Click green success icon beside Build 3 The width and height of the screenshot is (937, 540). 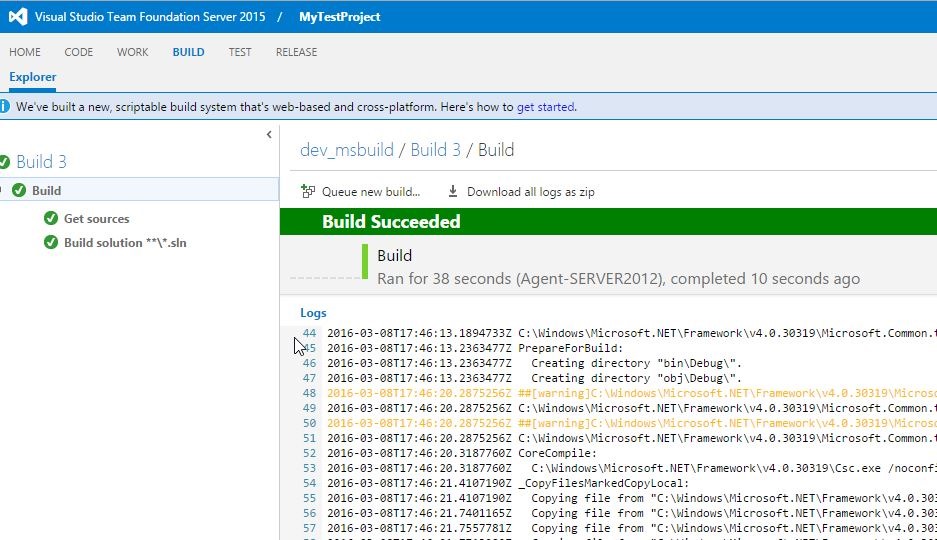pyautogui.click(x=5, y=162)
